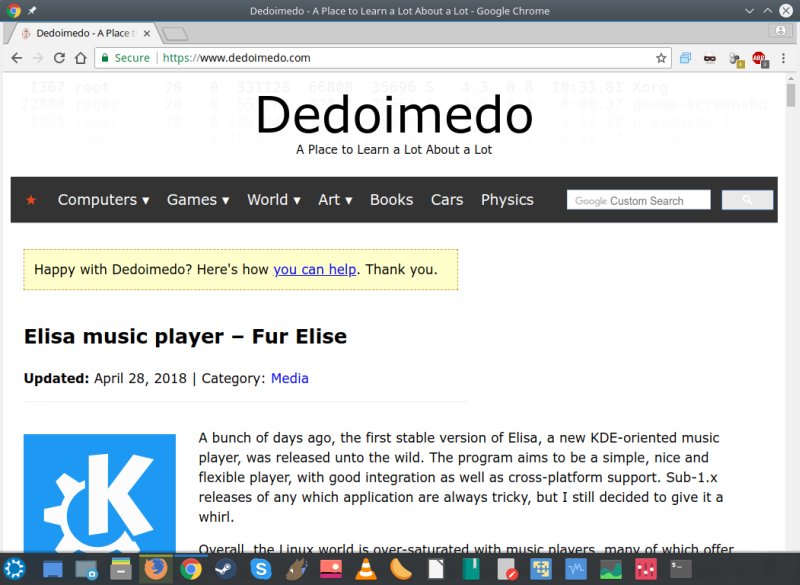Click the KDE logo article thumbnail
The image size is (800, 585).
tap(99, 493)
